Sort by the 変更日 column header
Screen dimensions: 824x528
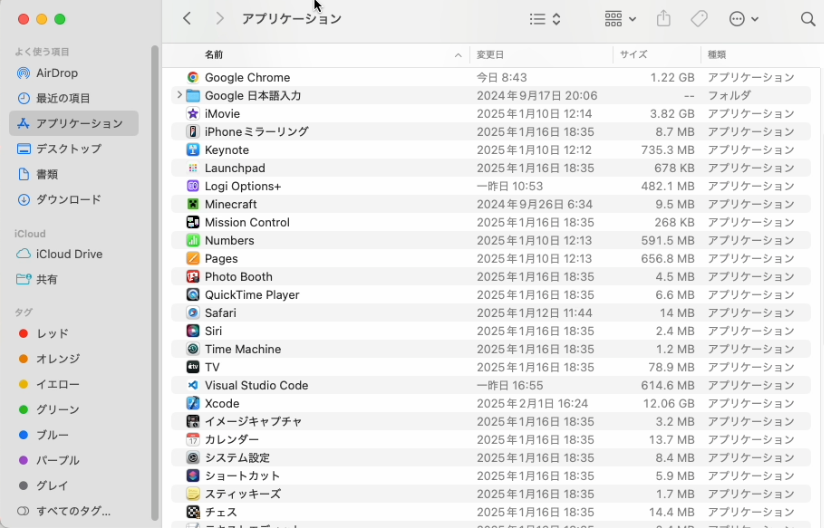click(x=541, y=55)
